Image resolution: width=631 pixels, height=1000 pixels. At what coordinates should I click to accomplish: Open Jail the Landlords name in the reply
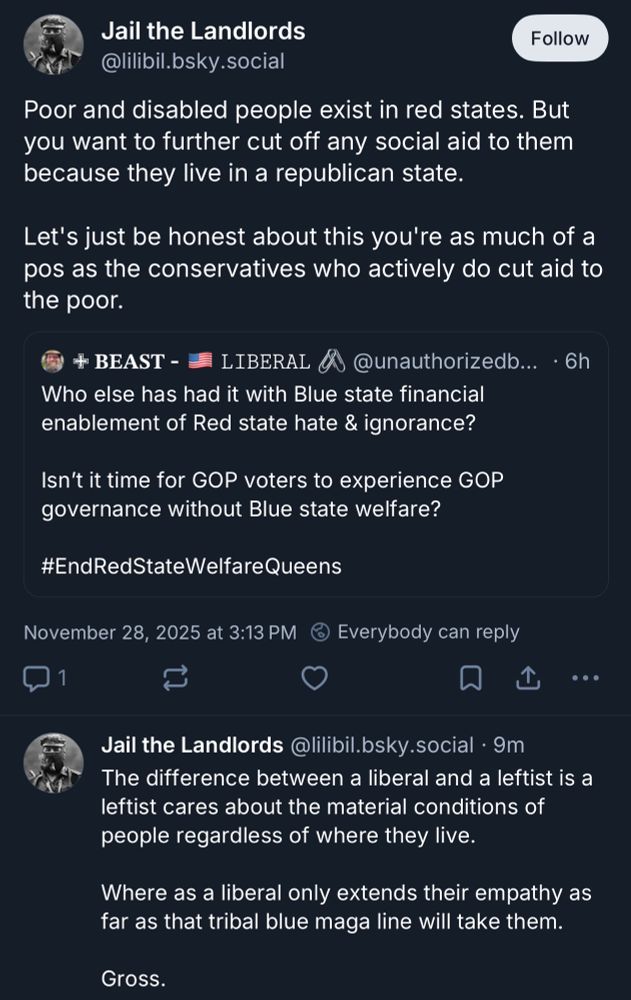tap(192, 745)
